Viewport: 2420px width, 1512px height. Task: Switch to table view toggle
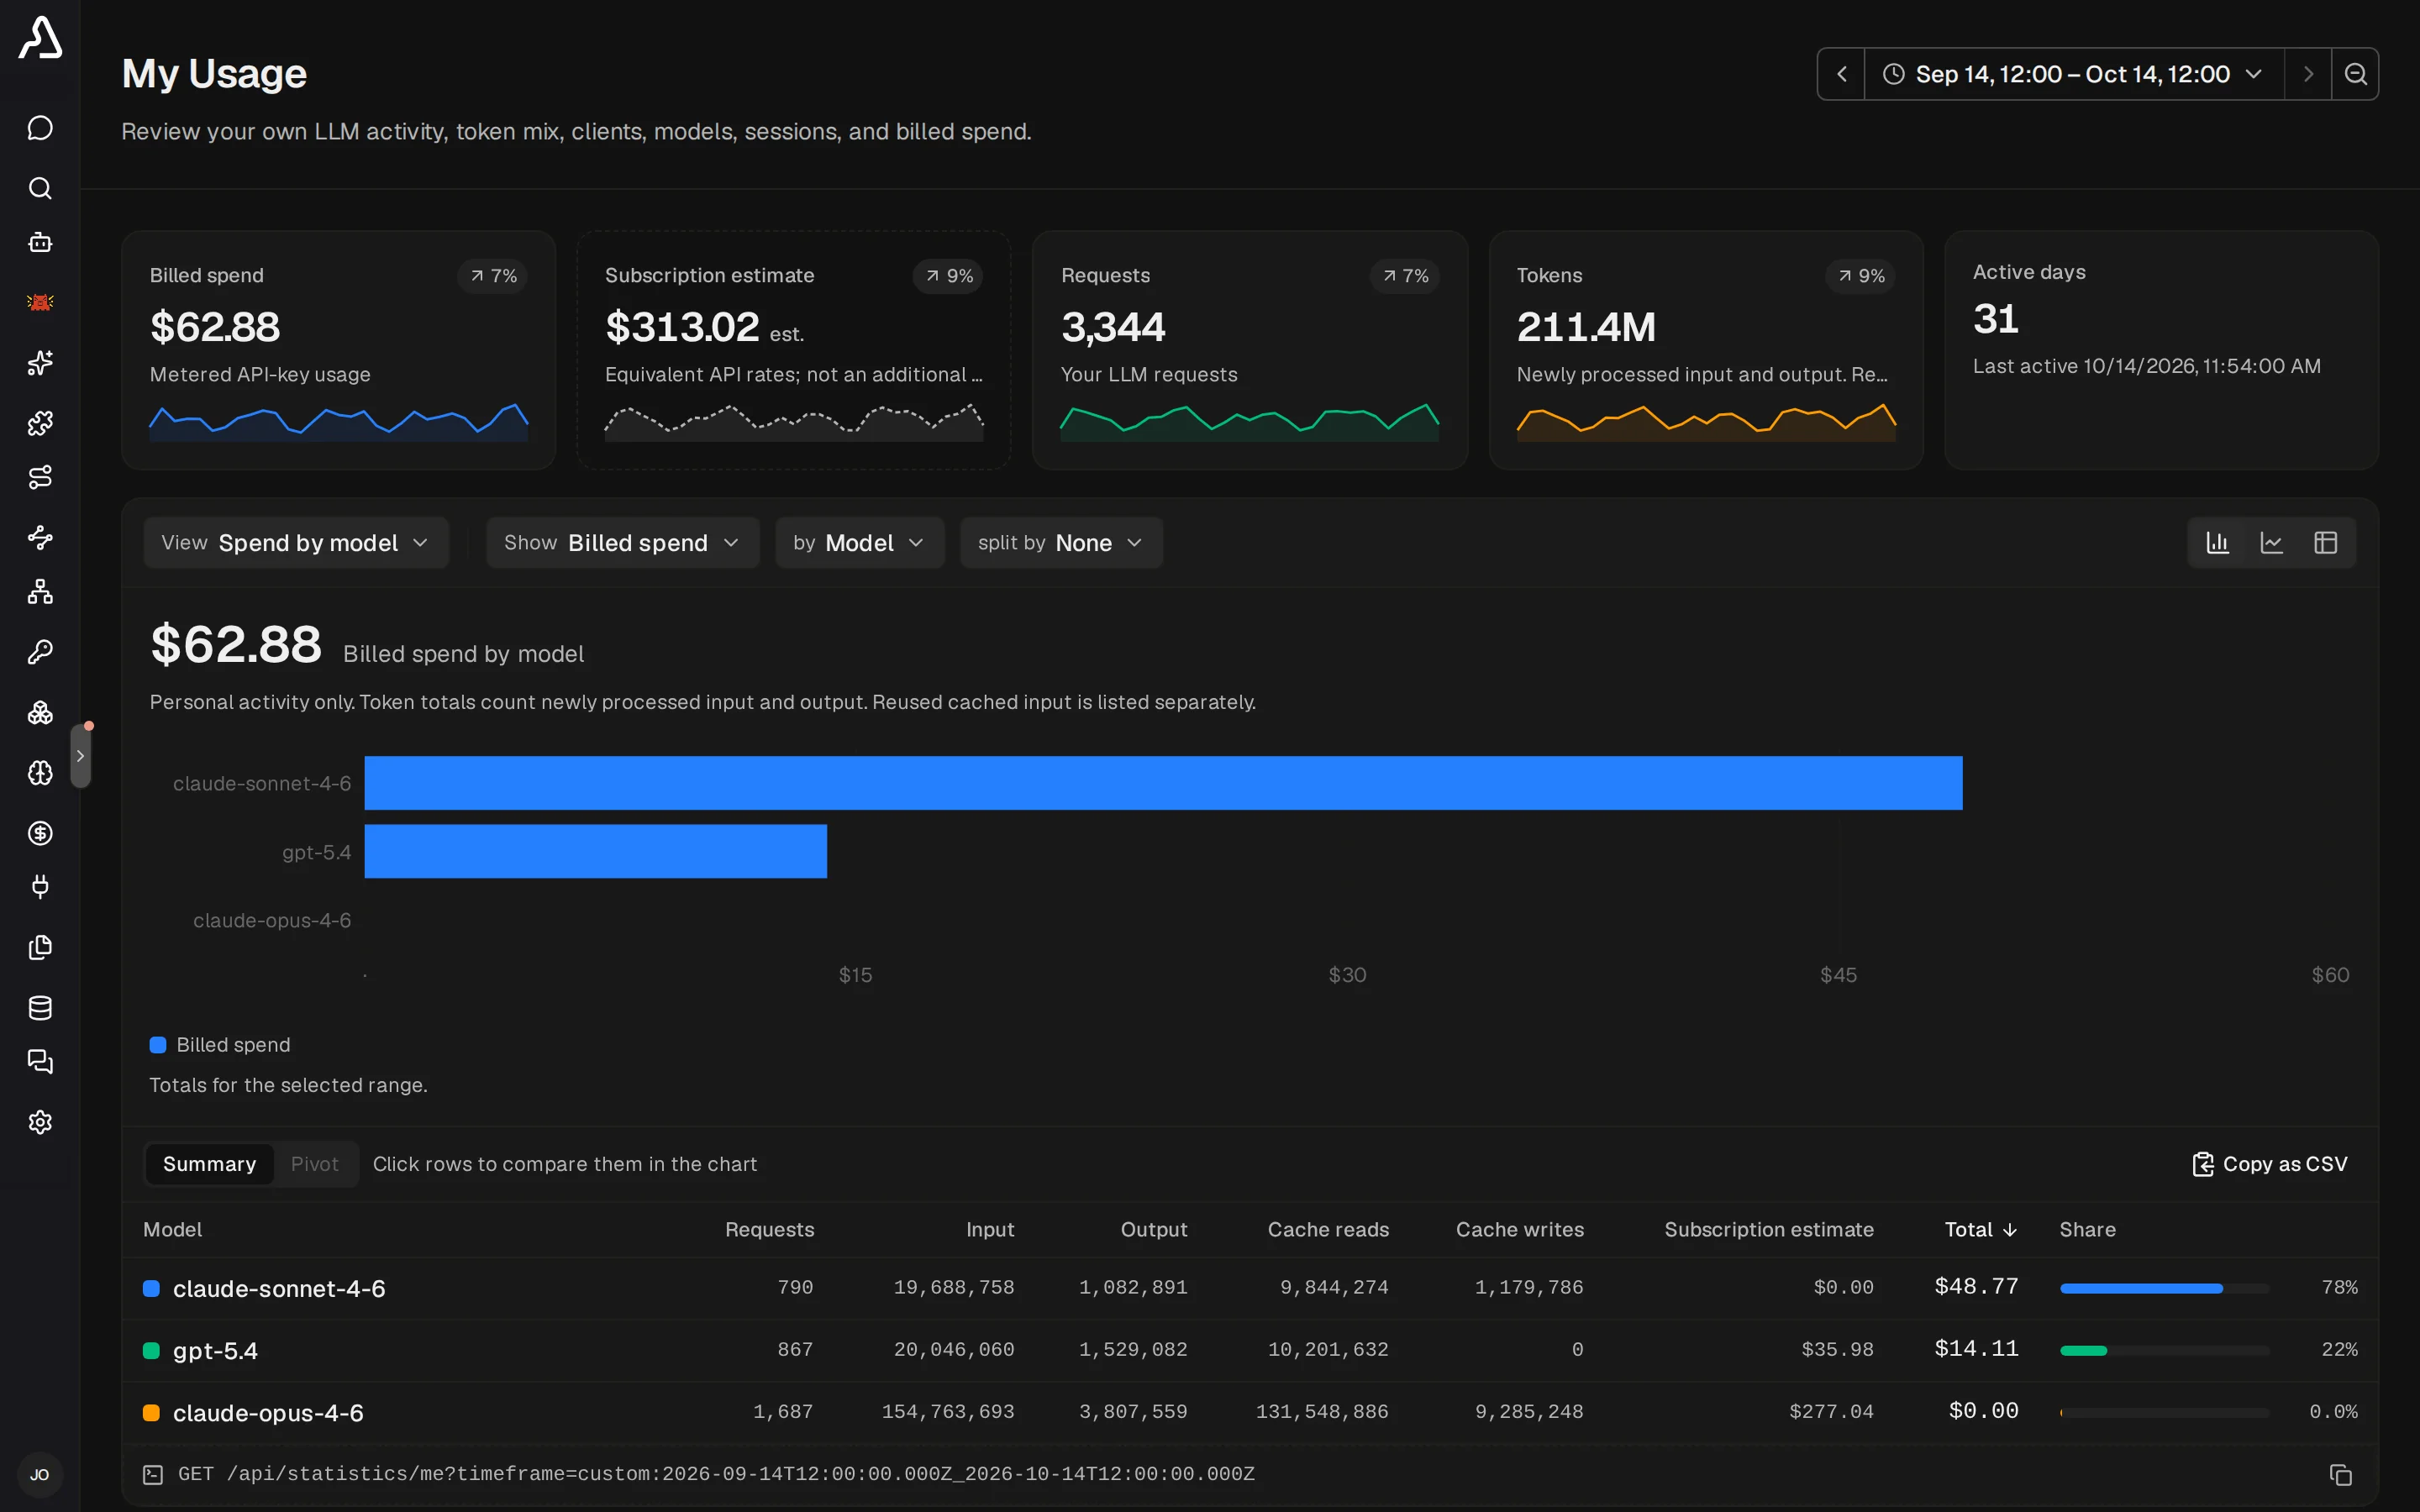tap(2326, 543)
